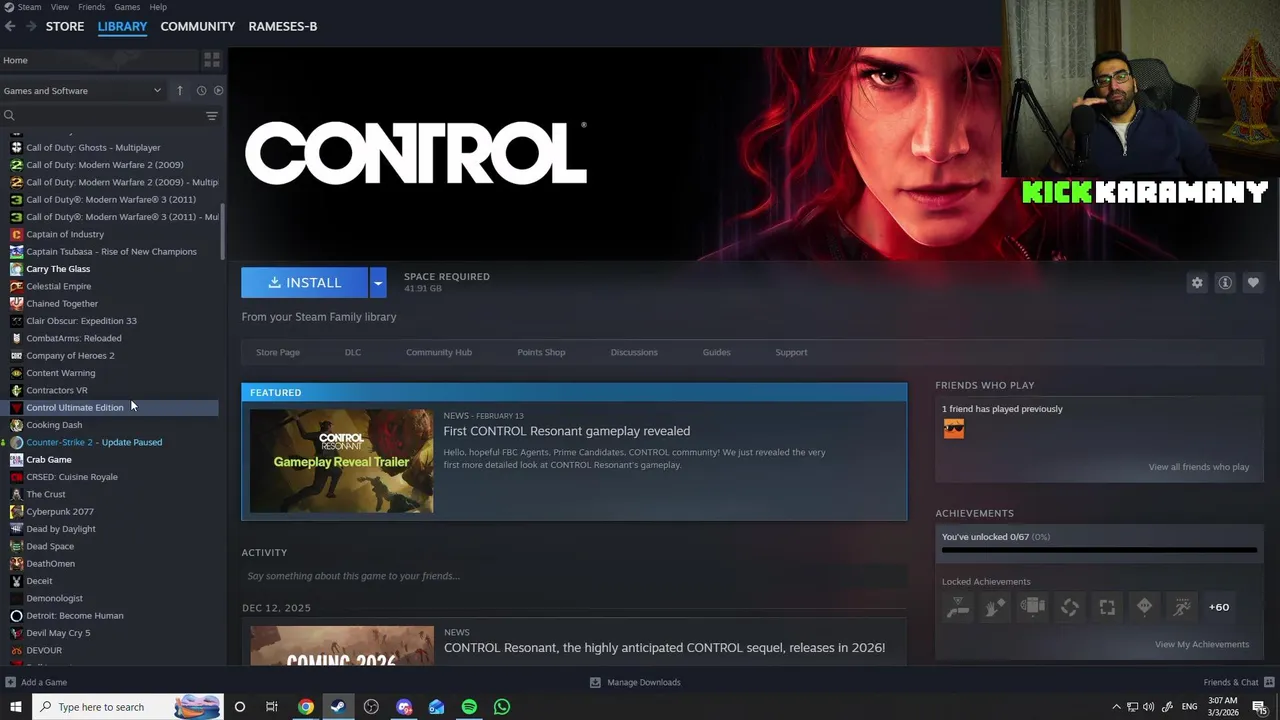1280x720 pixels.
Task: Open the Community Hub link
Action: (x=439, y=352)
